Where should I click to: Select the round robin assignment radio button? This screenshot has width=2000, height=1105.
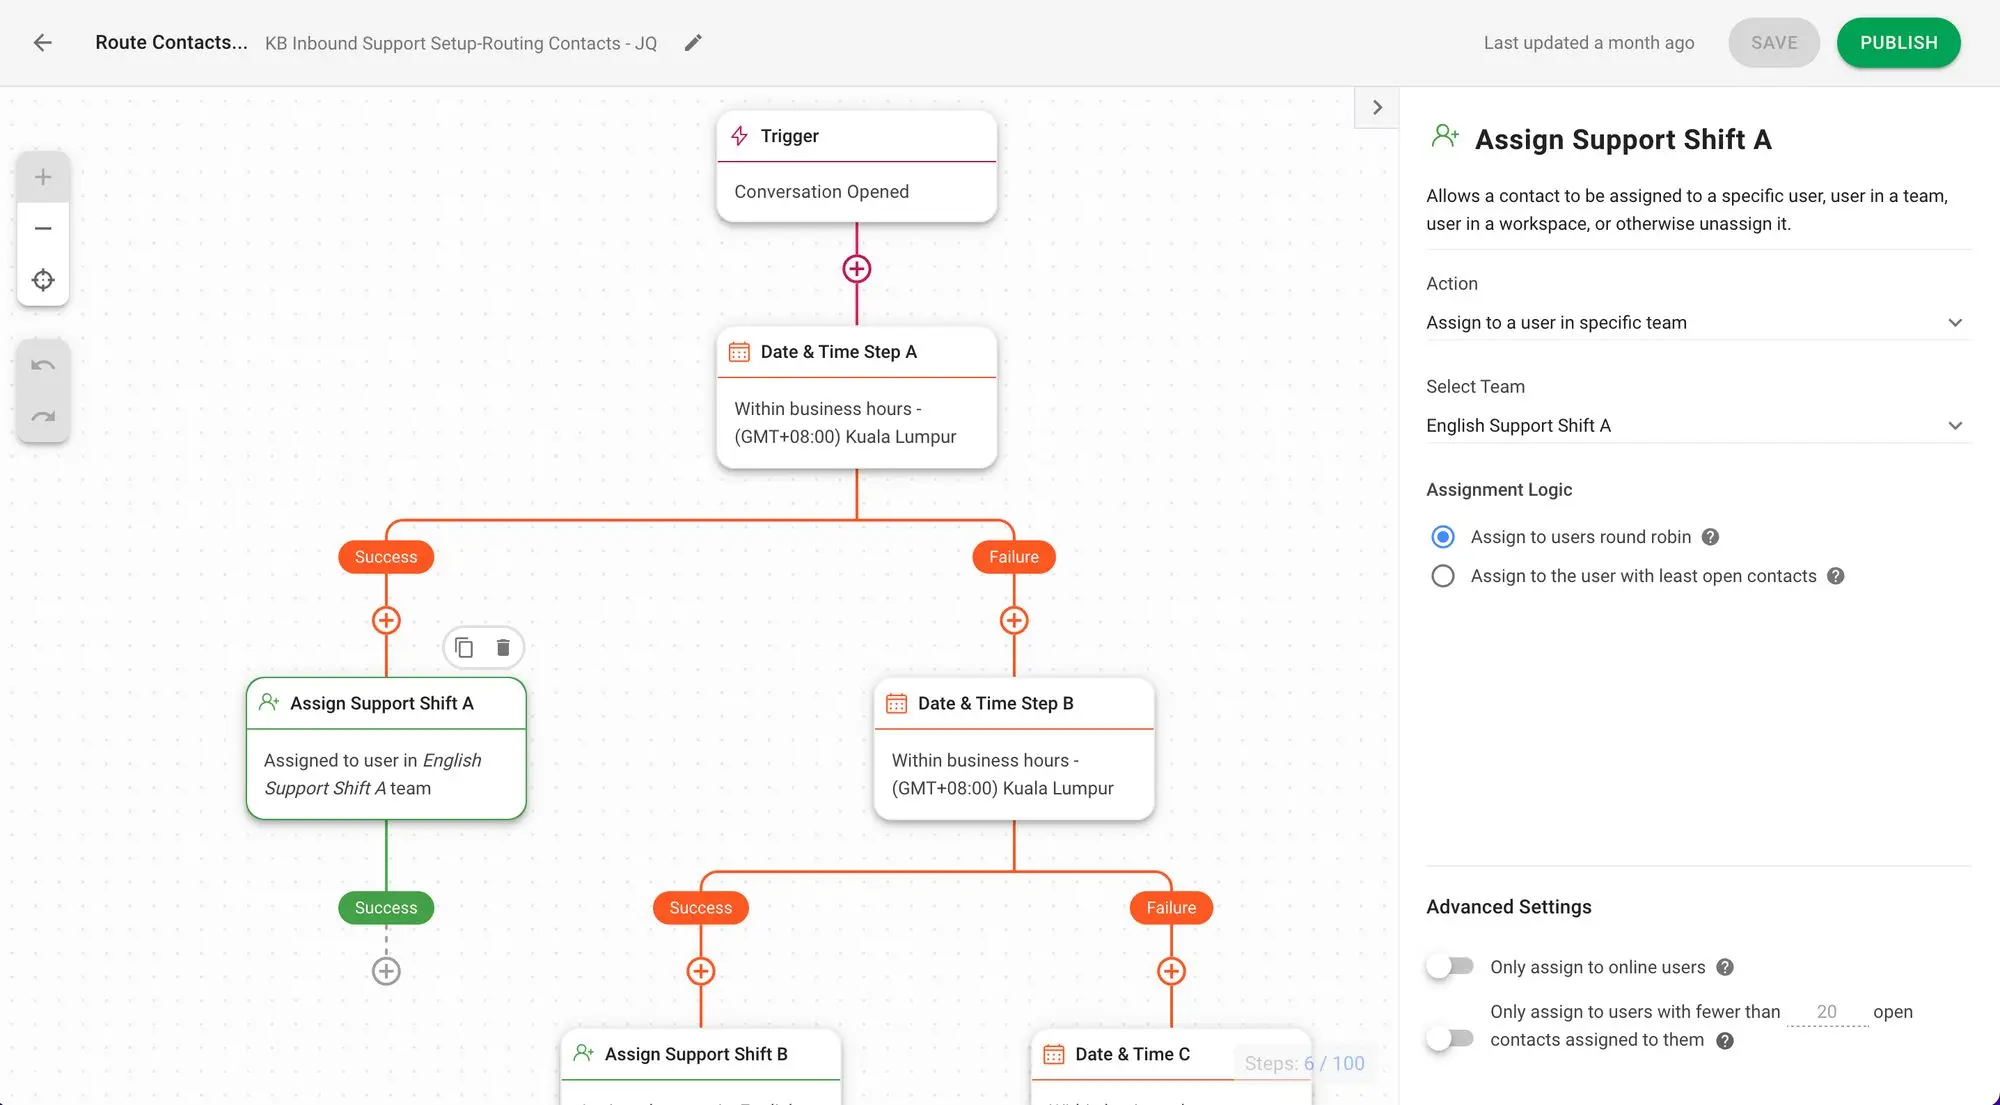[x=1444, y=536]
